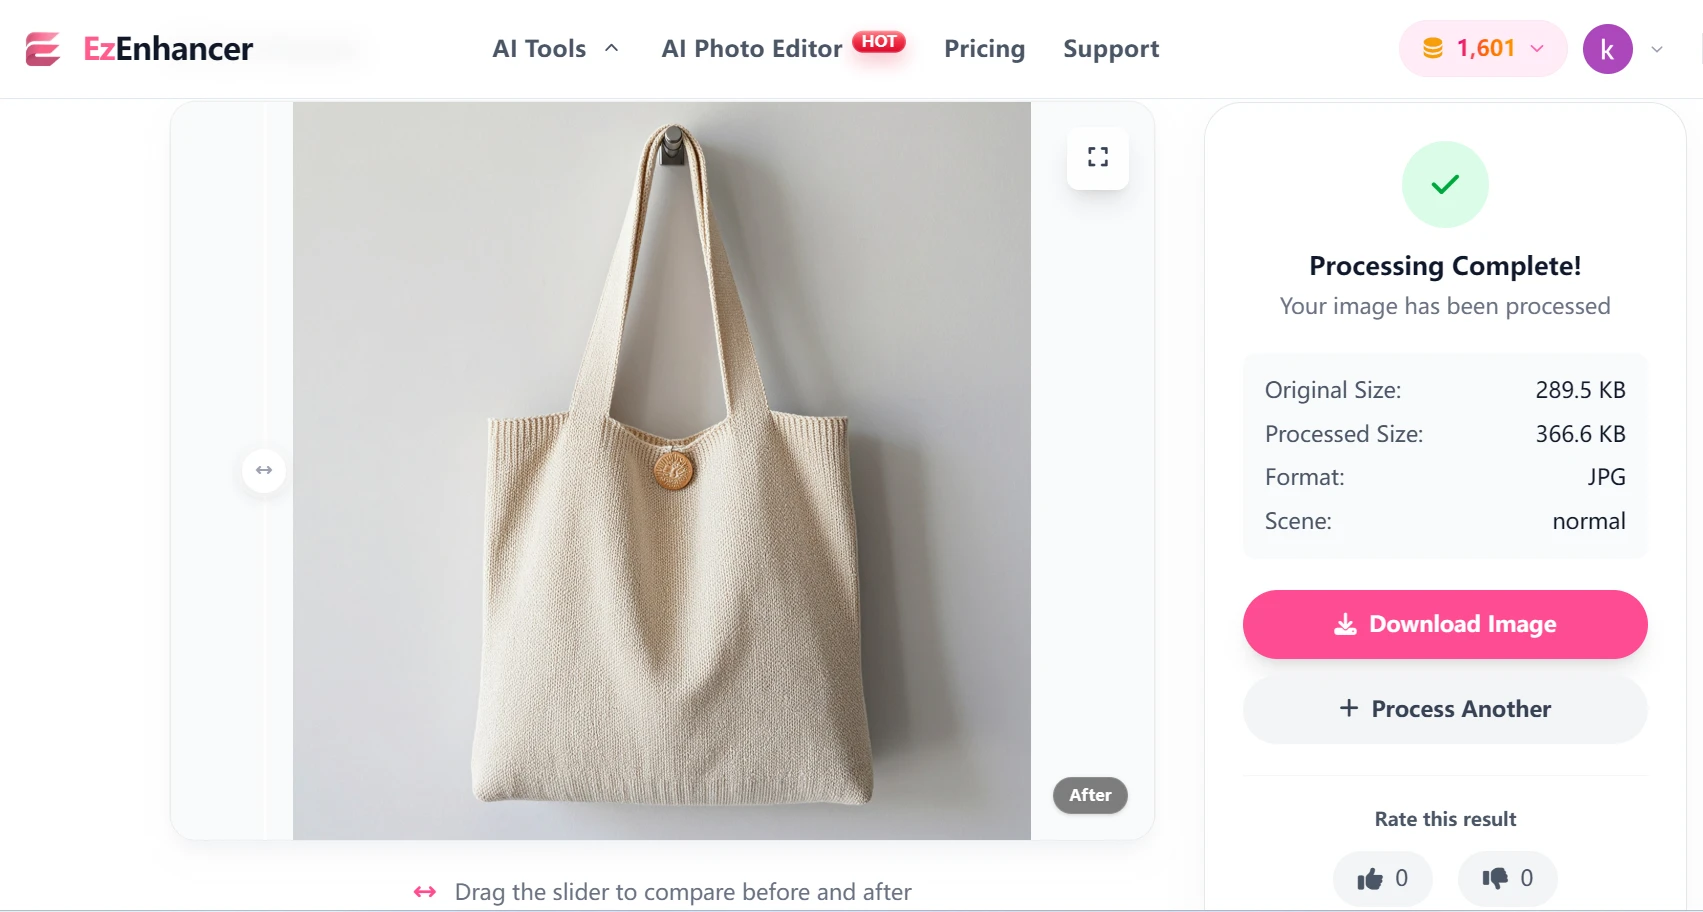Viewport: 1703px width, 912px height.
Task: Give the result a thumbs up
Action: [x=1382, y=878]
